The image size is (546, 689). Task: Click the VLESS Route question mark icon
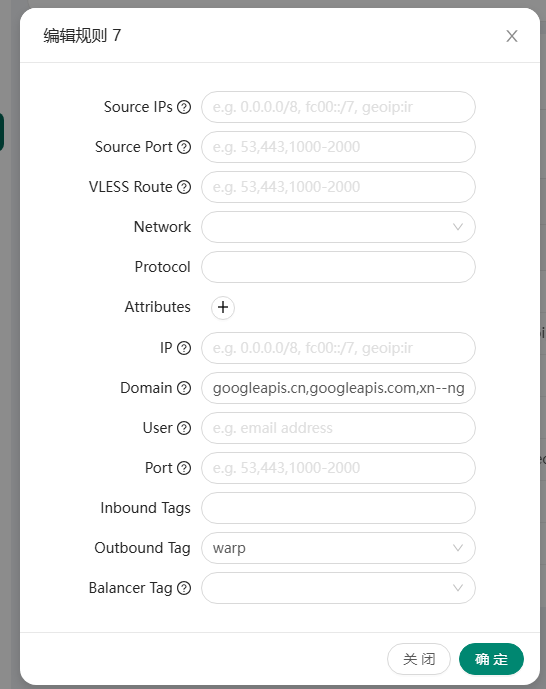pos(184,187)
